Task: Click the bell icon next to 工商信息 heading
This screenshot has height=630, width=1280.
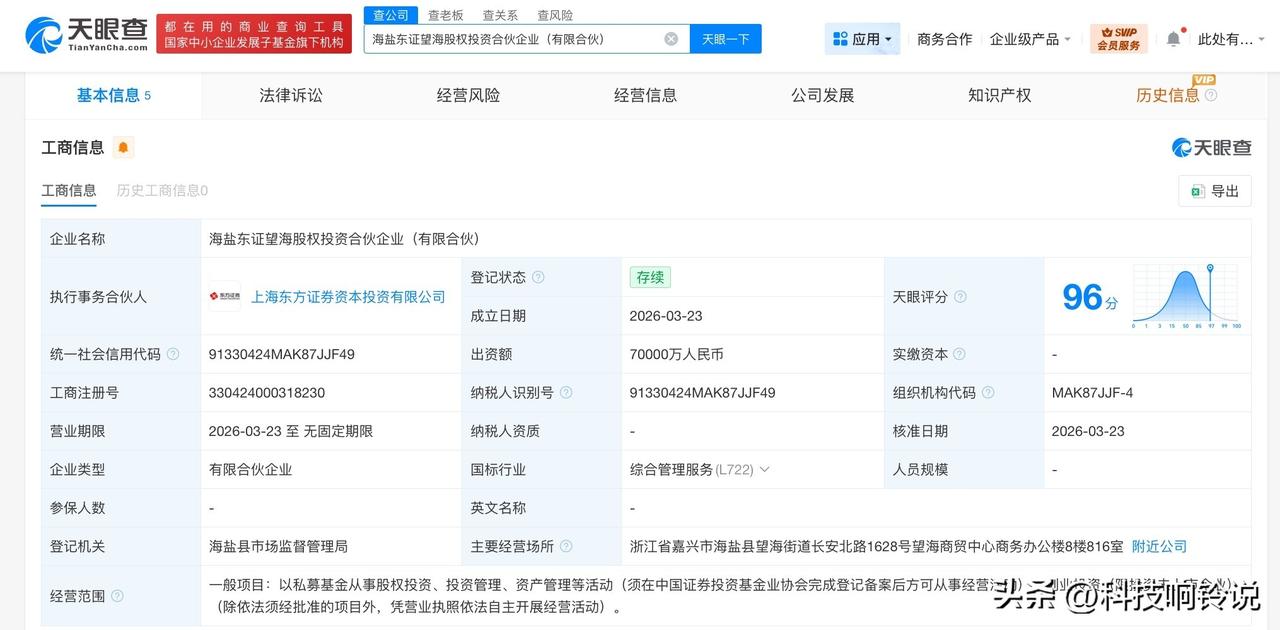Action: 123,147
